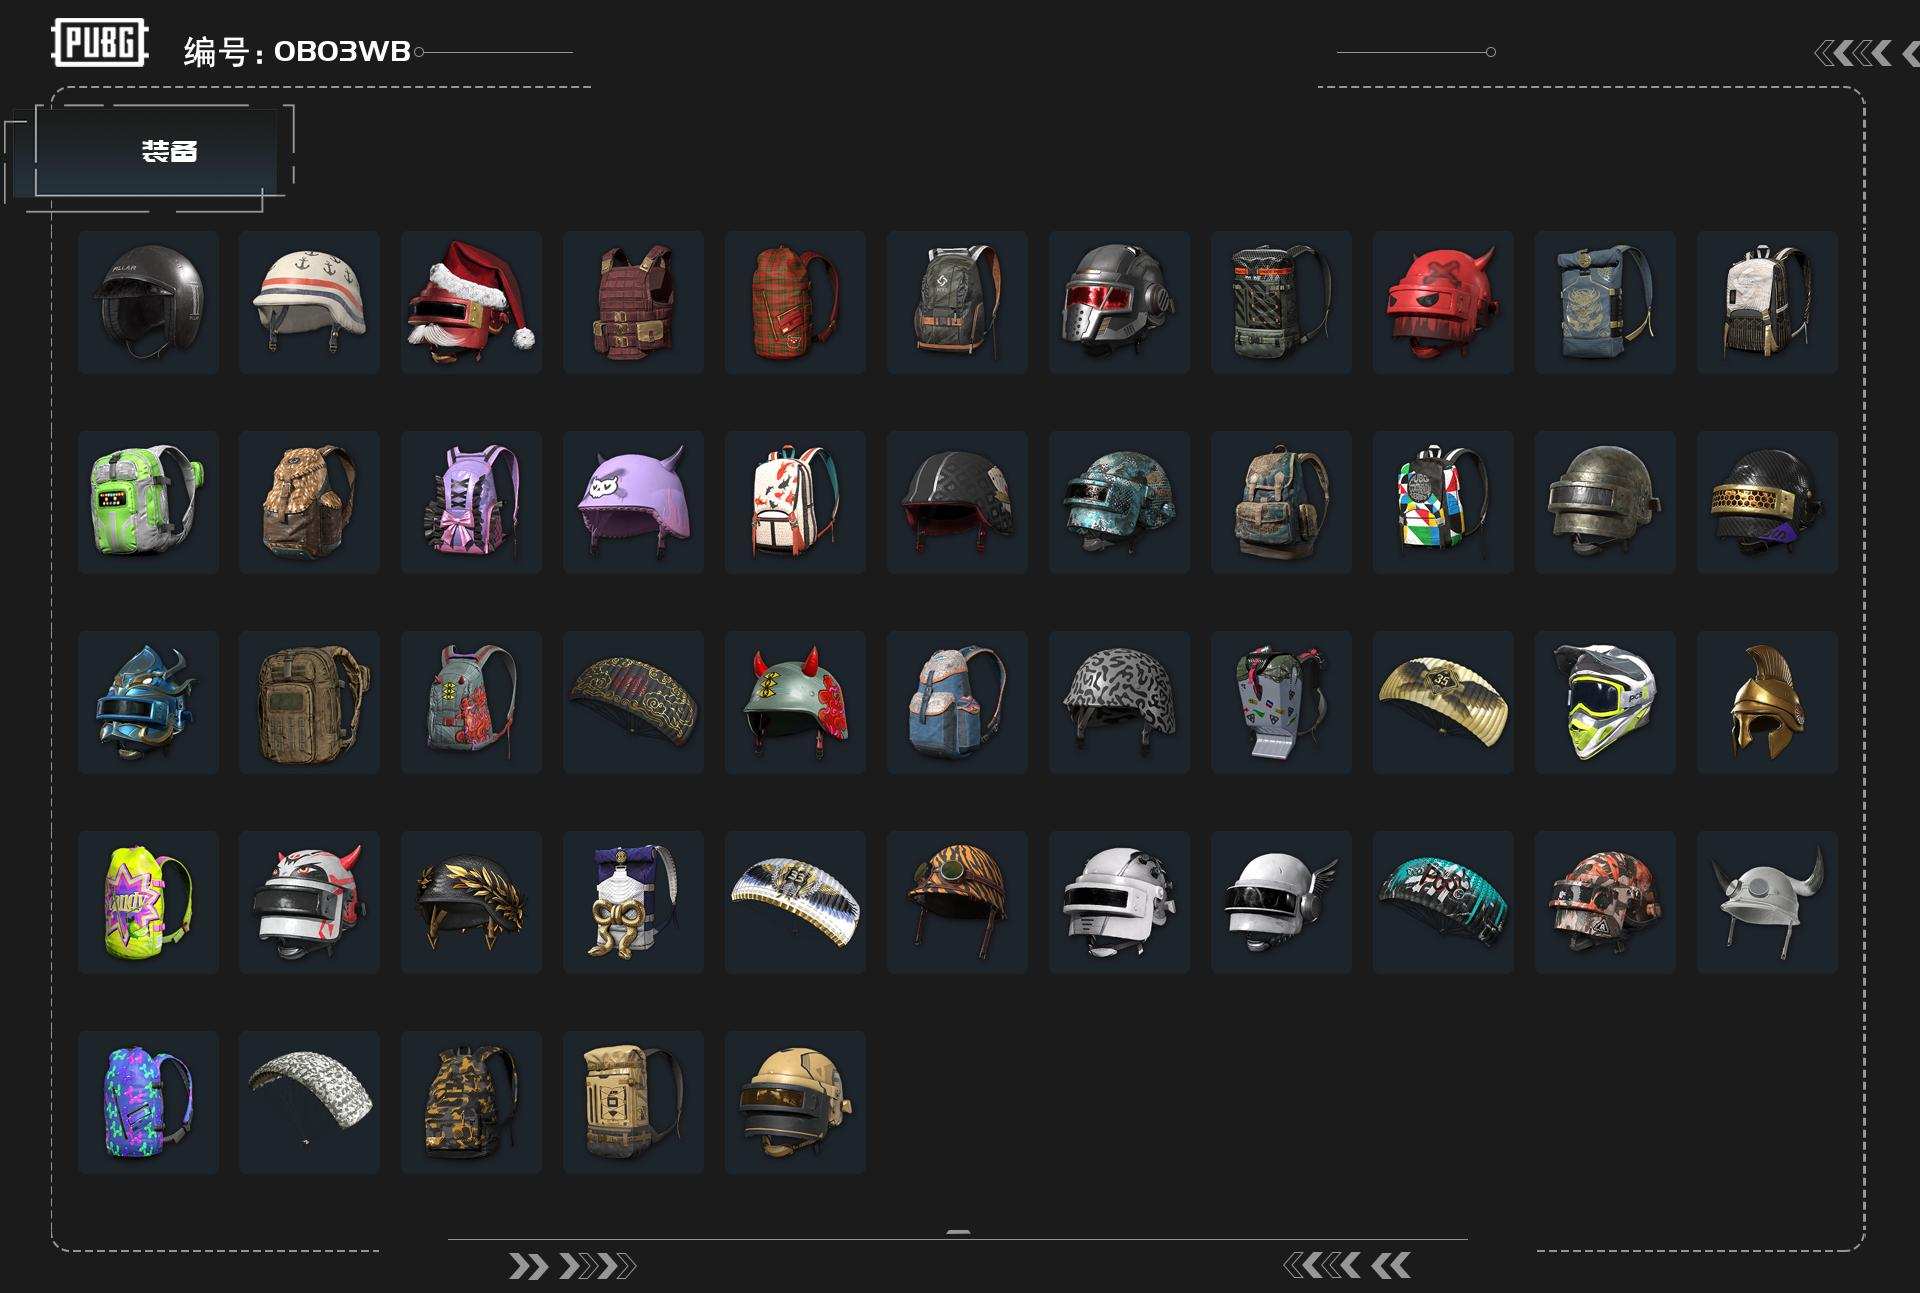Choose the white backpack with gold trim

coord(1768,302)
